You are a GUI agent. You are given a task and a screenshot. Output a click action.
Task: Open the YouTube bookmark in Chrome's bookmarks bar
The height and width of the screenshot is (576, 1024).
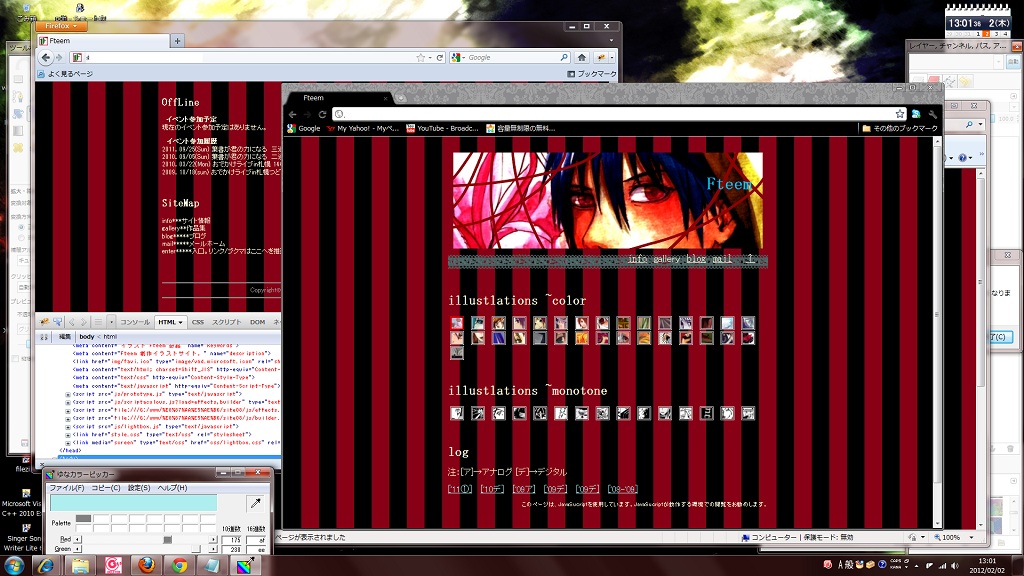(443, 129)
